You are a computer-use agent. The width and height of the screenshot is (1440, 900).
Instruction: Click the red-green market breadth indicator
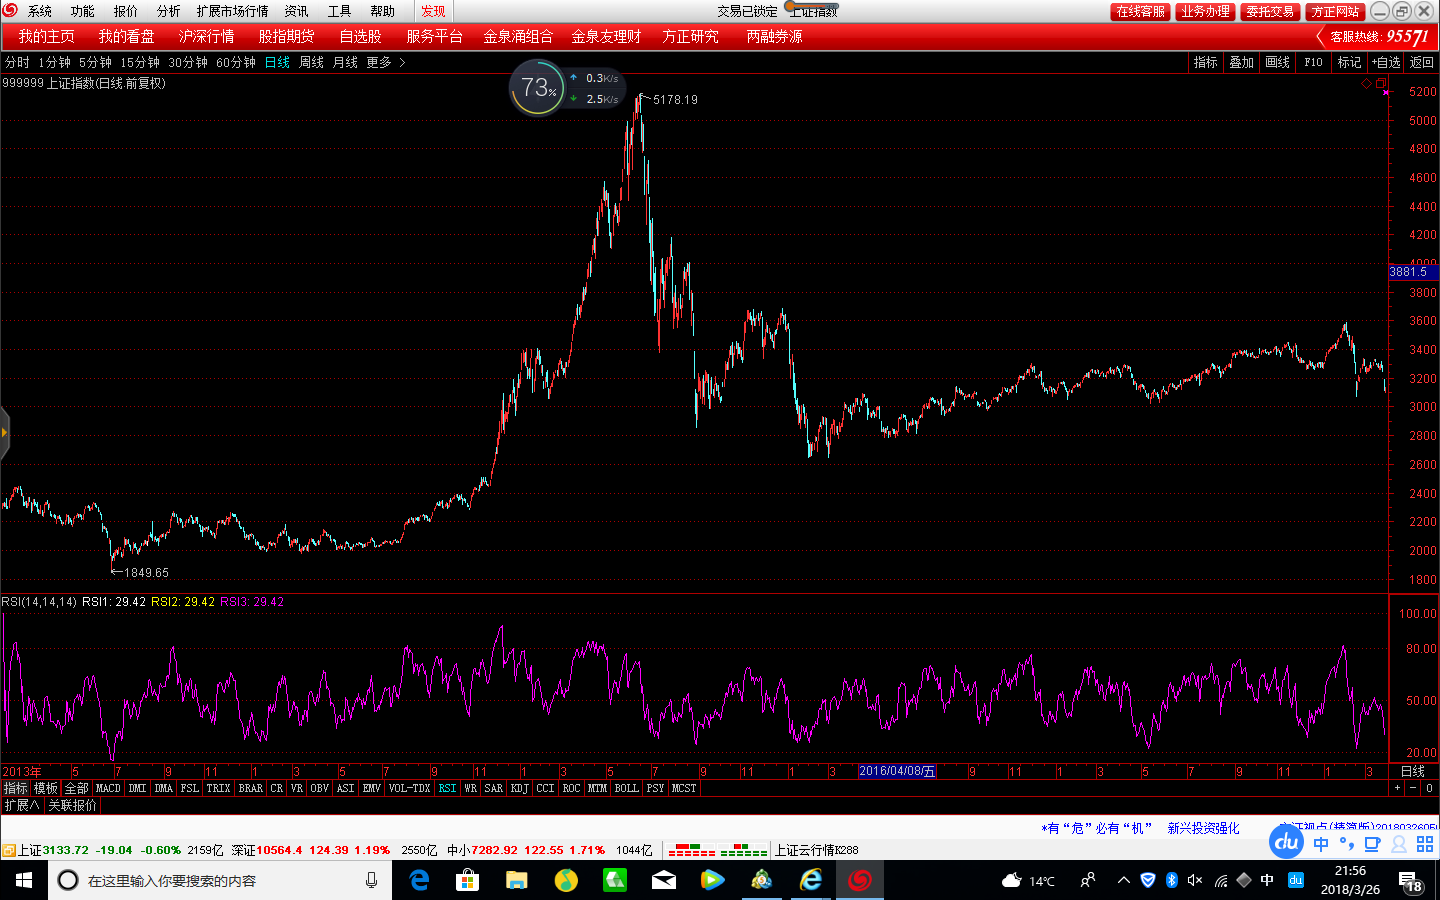(718, 850)
